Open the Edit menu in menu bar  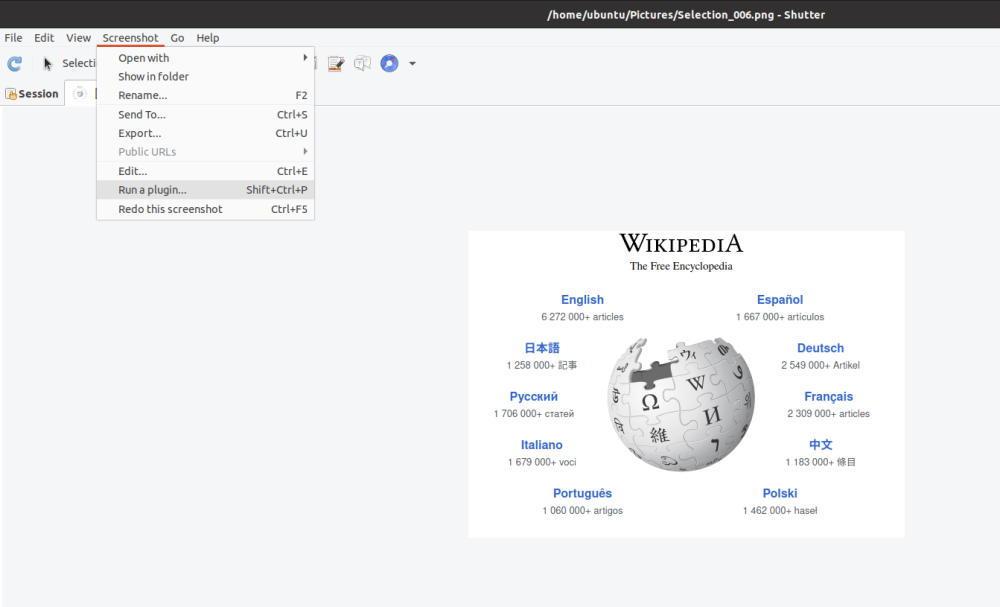(44, 38)
